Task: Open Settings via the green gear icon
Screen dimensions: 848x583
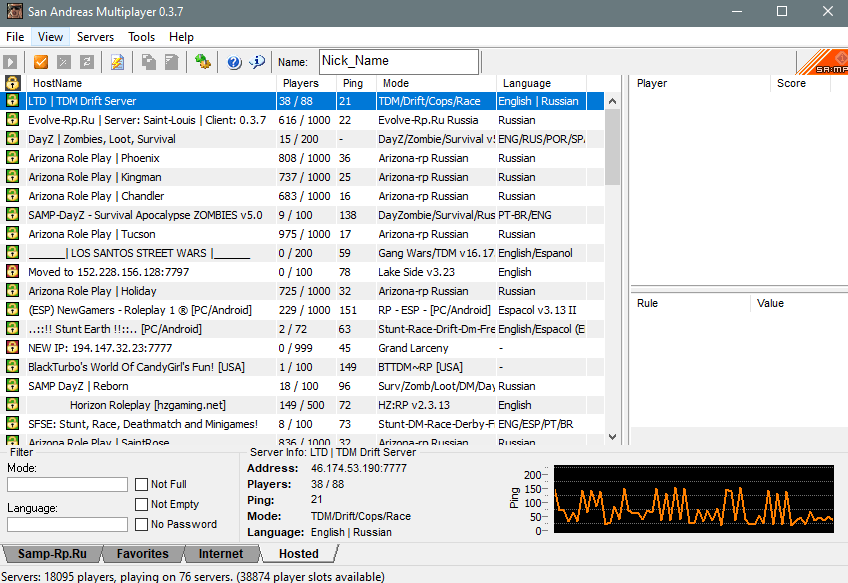Action: [203, 62]
